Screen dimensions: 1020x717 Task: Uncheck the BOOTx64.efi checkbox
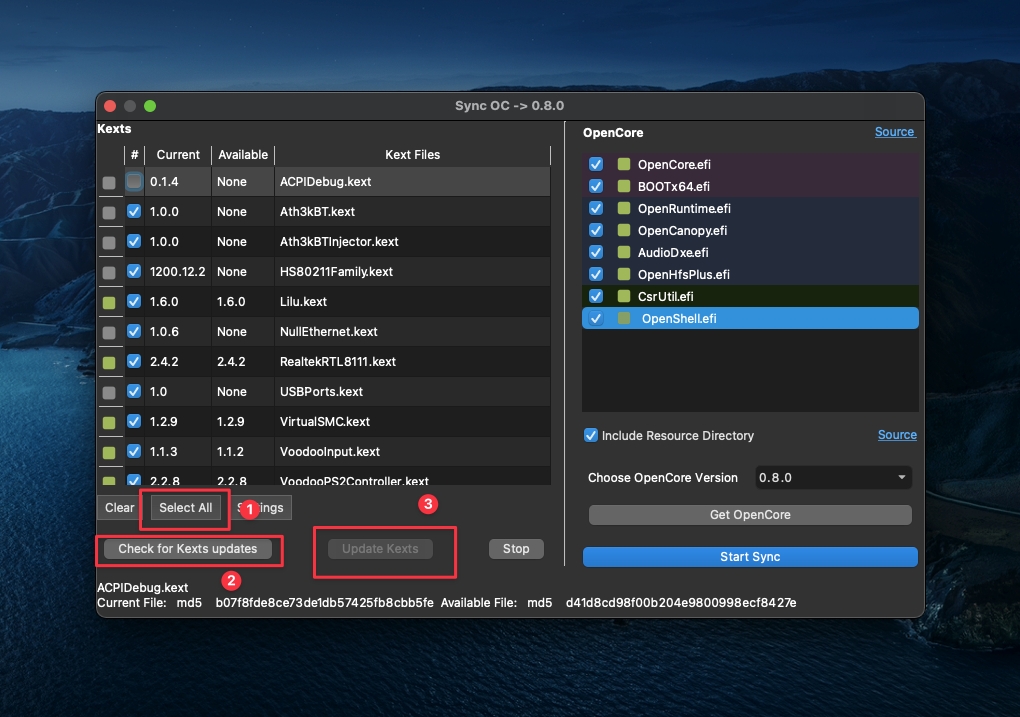[596, 187]
